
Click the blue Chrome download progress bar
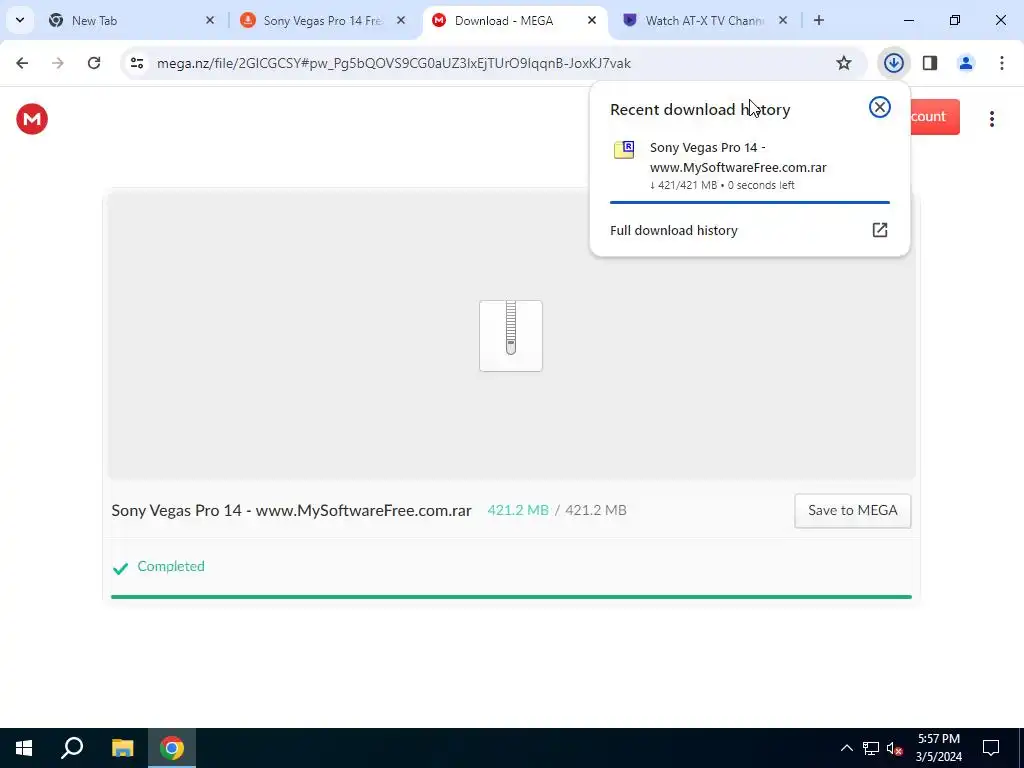click(750, 202)
